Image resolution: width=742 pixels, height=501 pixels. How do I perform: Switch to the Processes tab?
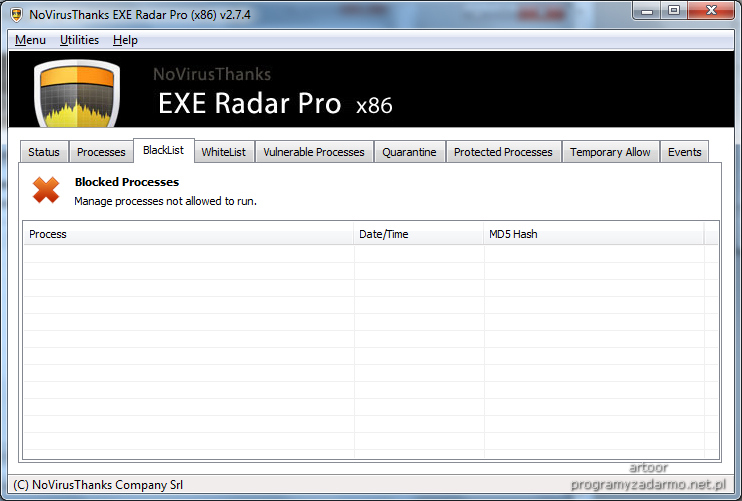pos(101,152)
